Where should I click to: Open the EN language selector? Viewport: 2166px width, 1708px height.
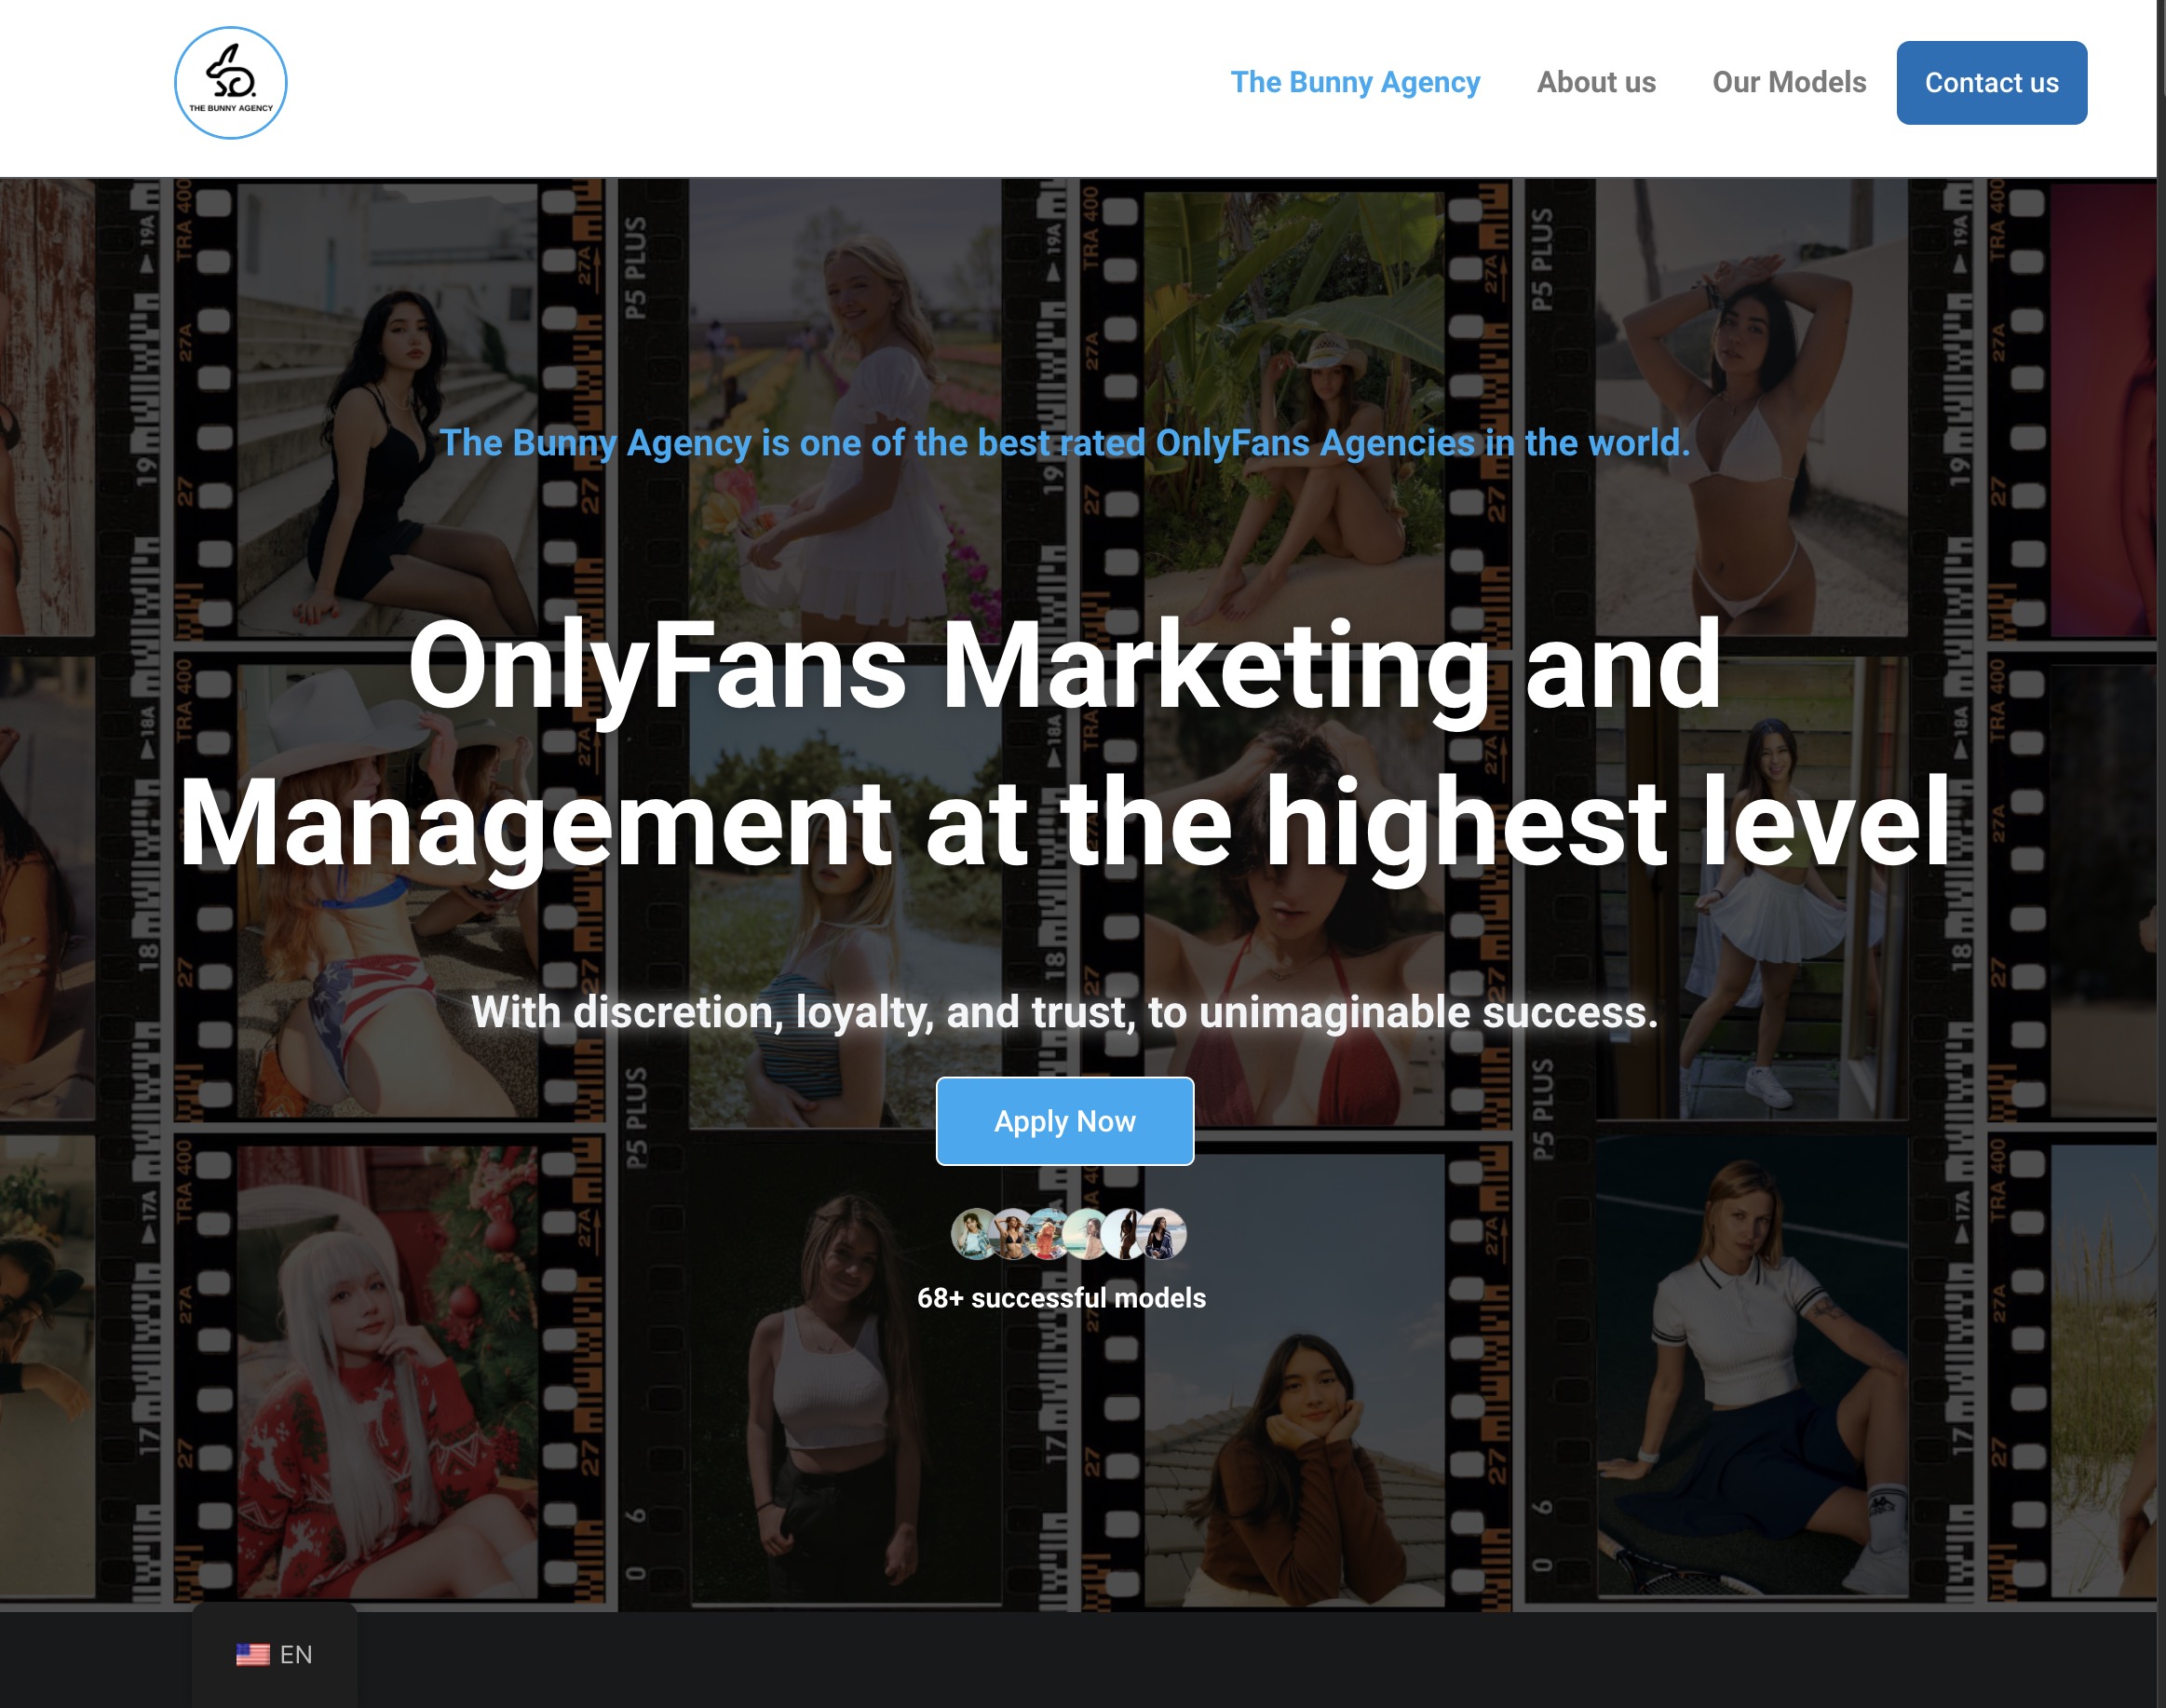[274, 1655]
